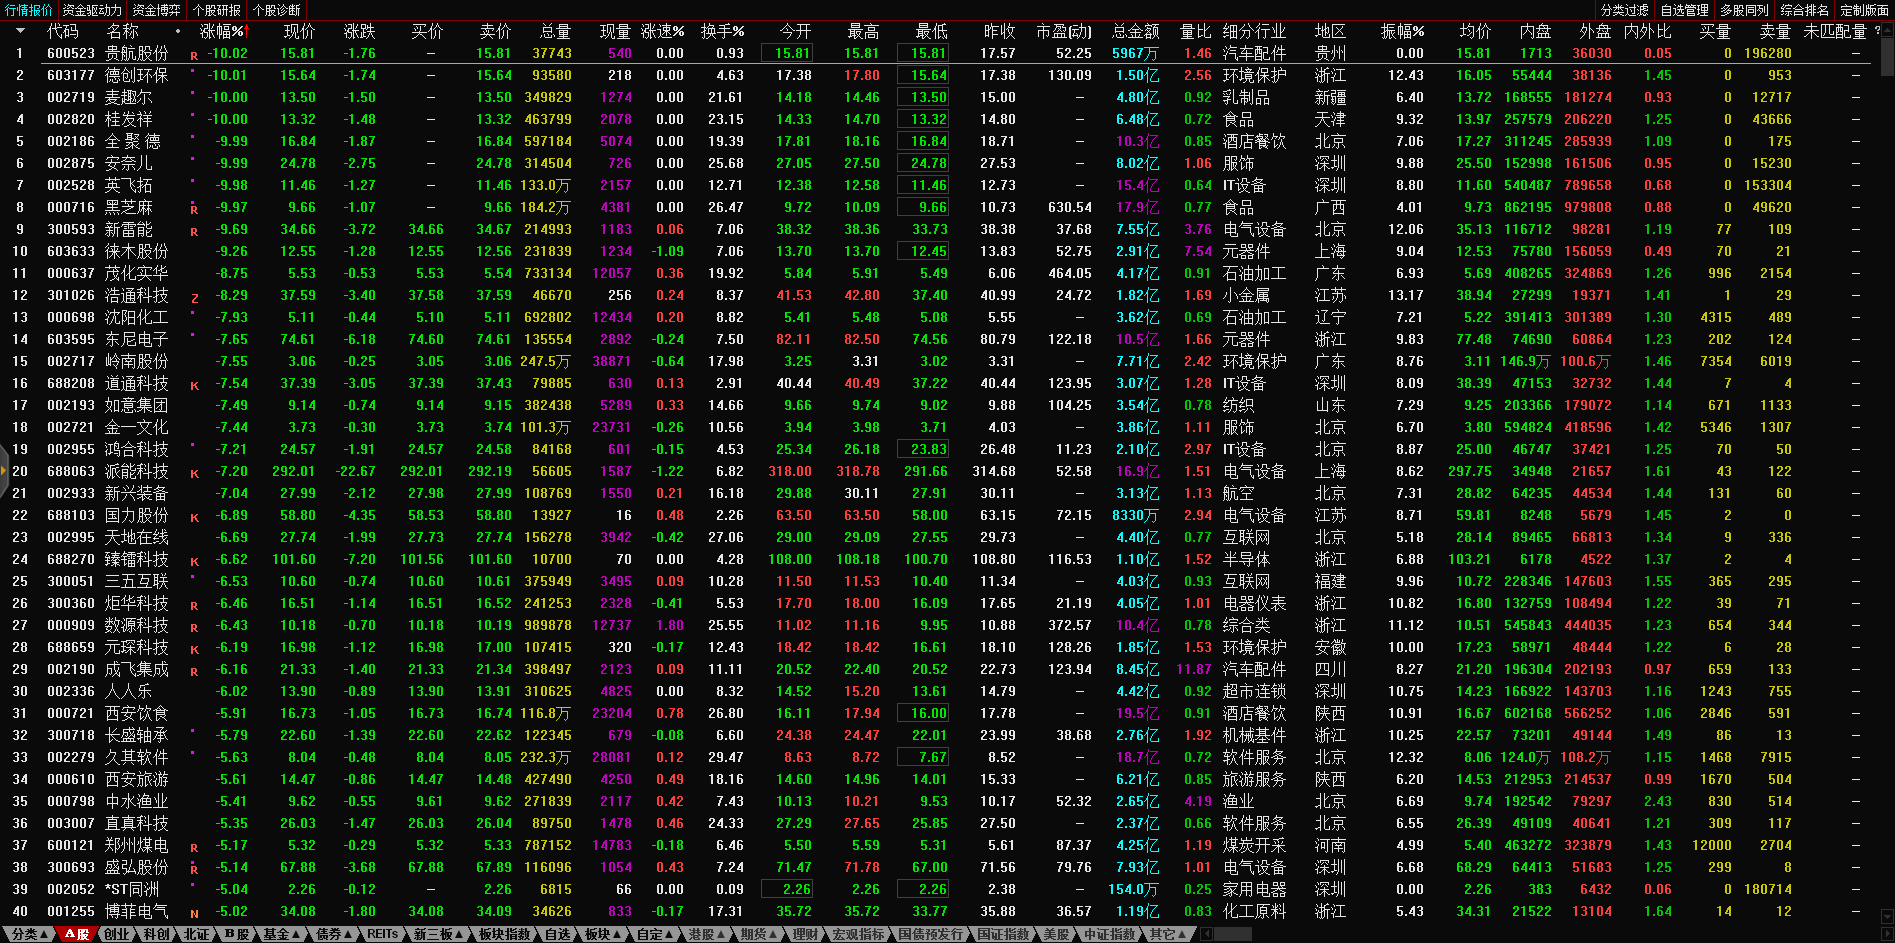The image size is (1895, 943).
Task: Click the vertical scrollbar track
Action: click(x=1887, y=500)
